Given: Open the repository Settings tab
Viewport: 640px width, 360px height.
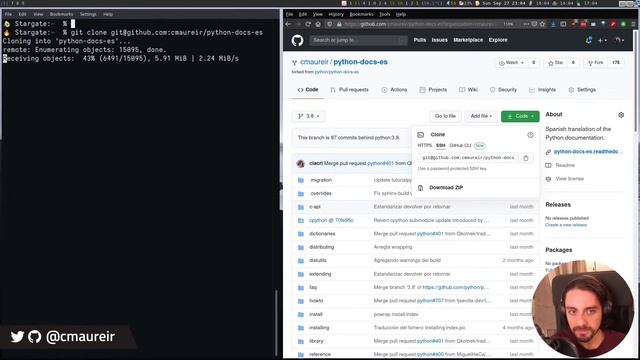Looking at the screenshot, I should 582,90.
